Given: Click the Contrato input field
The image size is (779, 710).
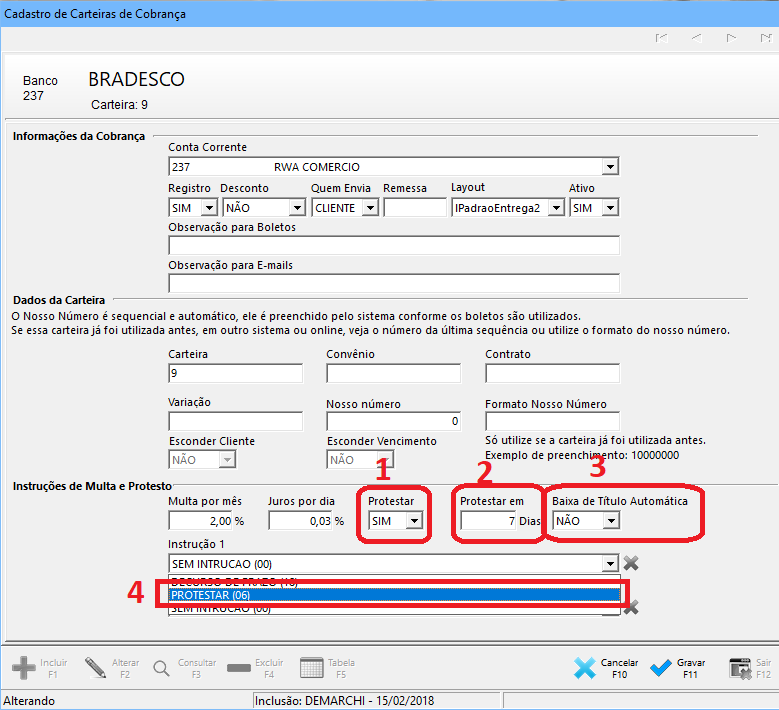Looking at the screenshot, I should 552,373.
